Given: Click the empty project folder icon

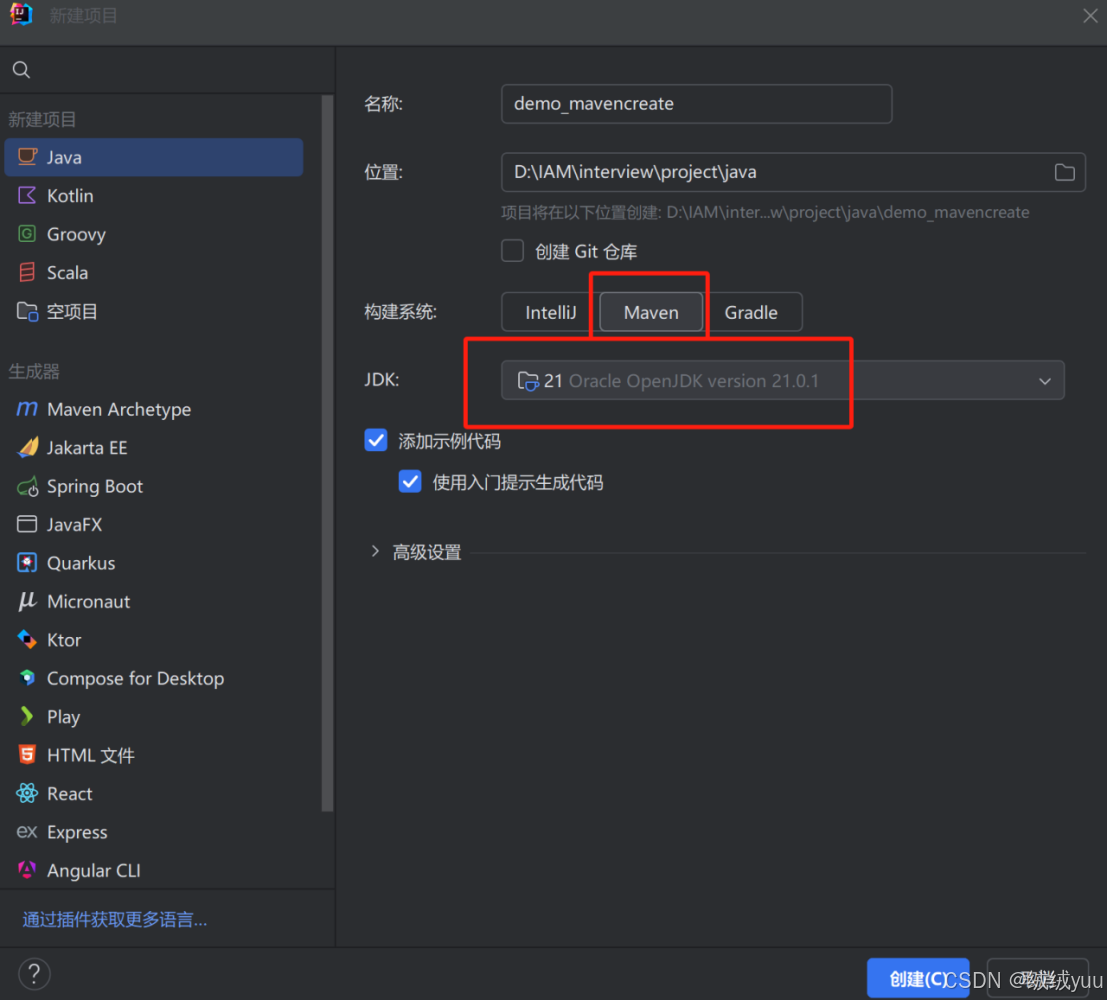Looking at the screenshot, I should click(x=27, y=311).
